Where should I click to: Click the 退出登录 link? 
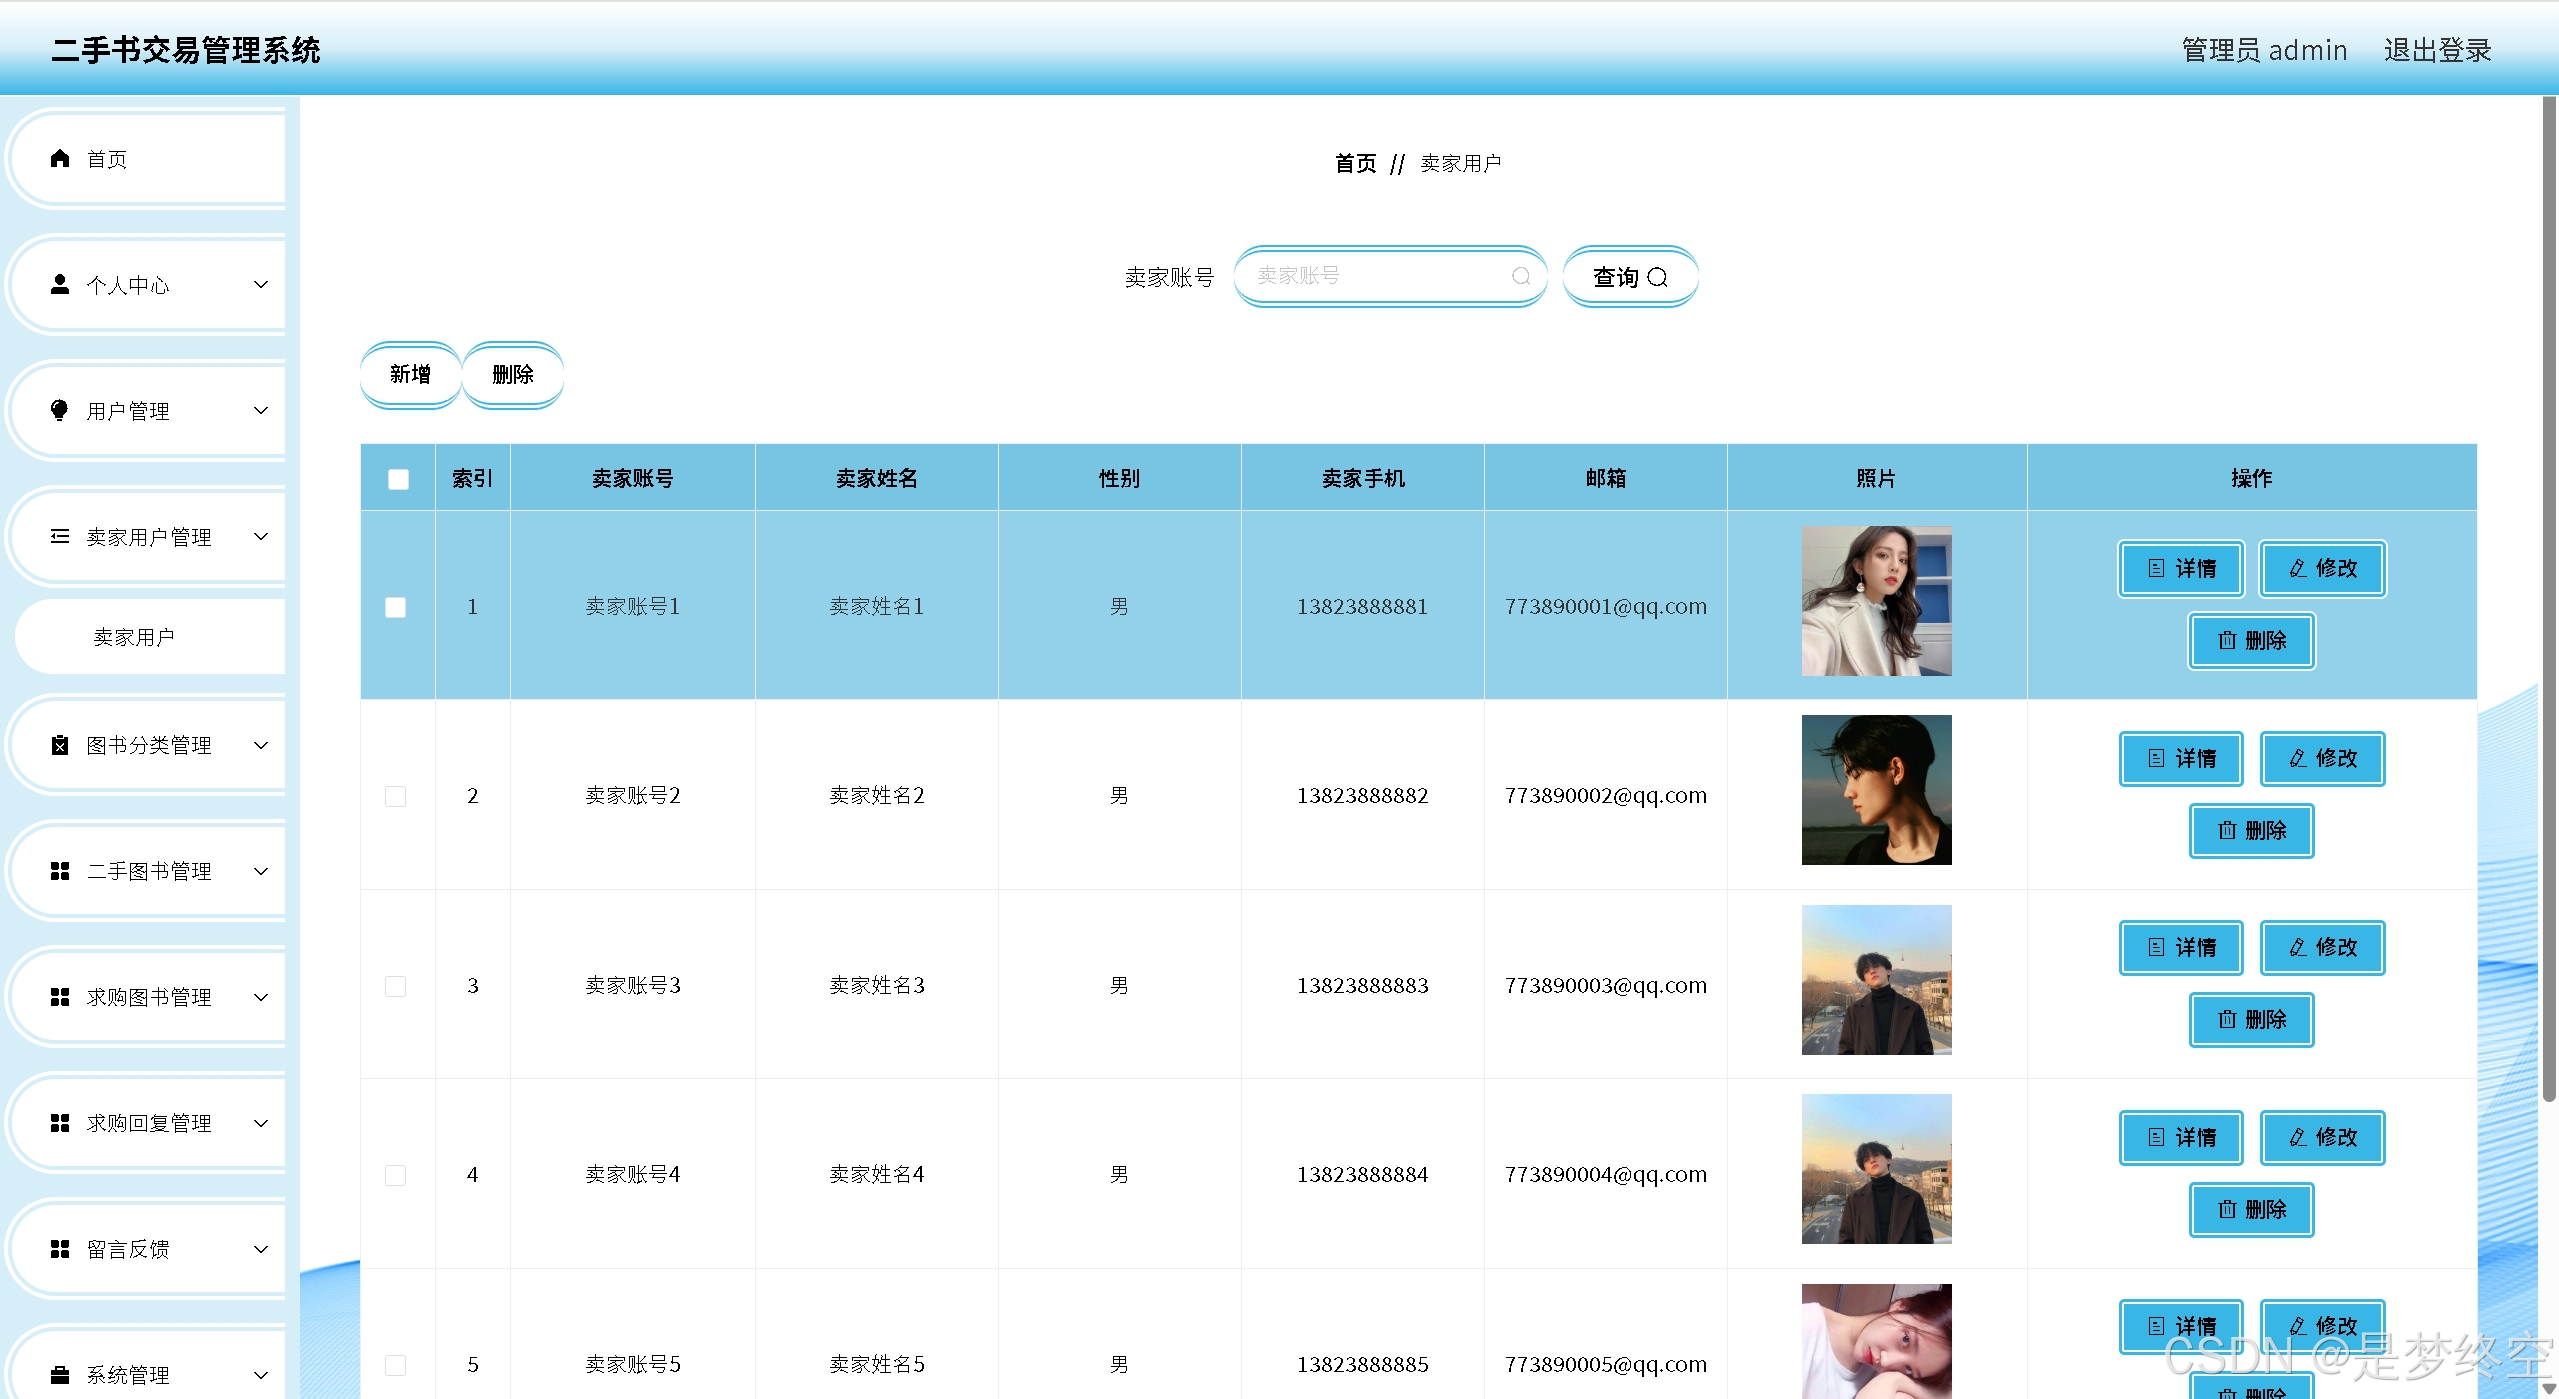pos(2437,50)
